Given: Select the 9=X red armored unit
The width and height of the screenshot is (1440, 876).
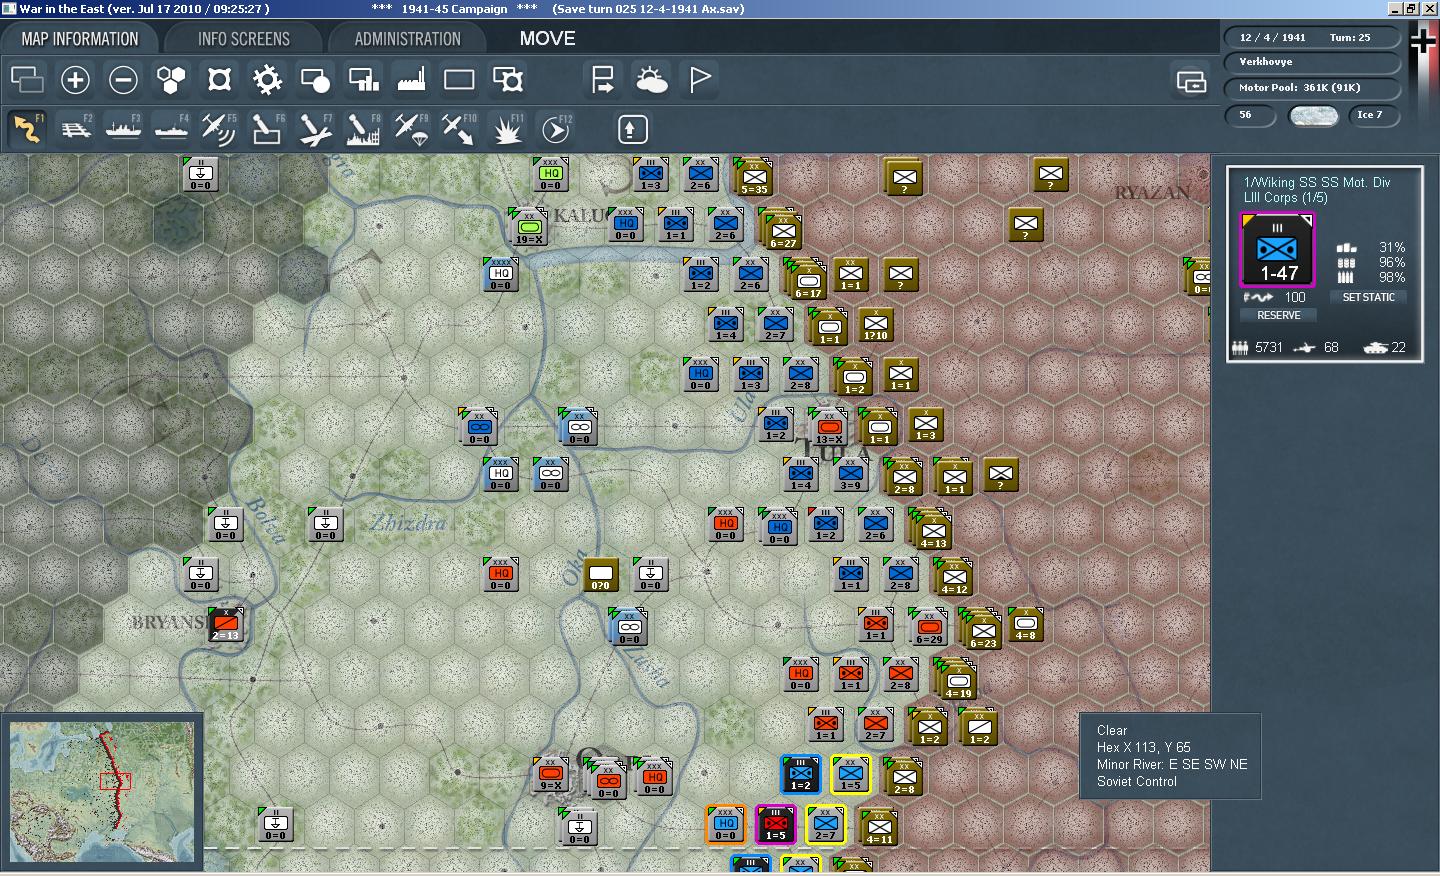Looking at the screenshot, I should (x=551, y=775).
